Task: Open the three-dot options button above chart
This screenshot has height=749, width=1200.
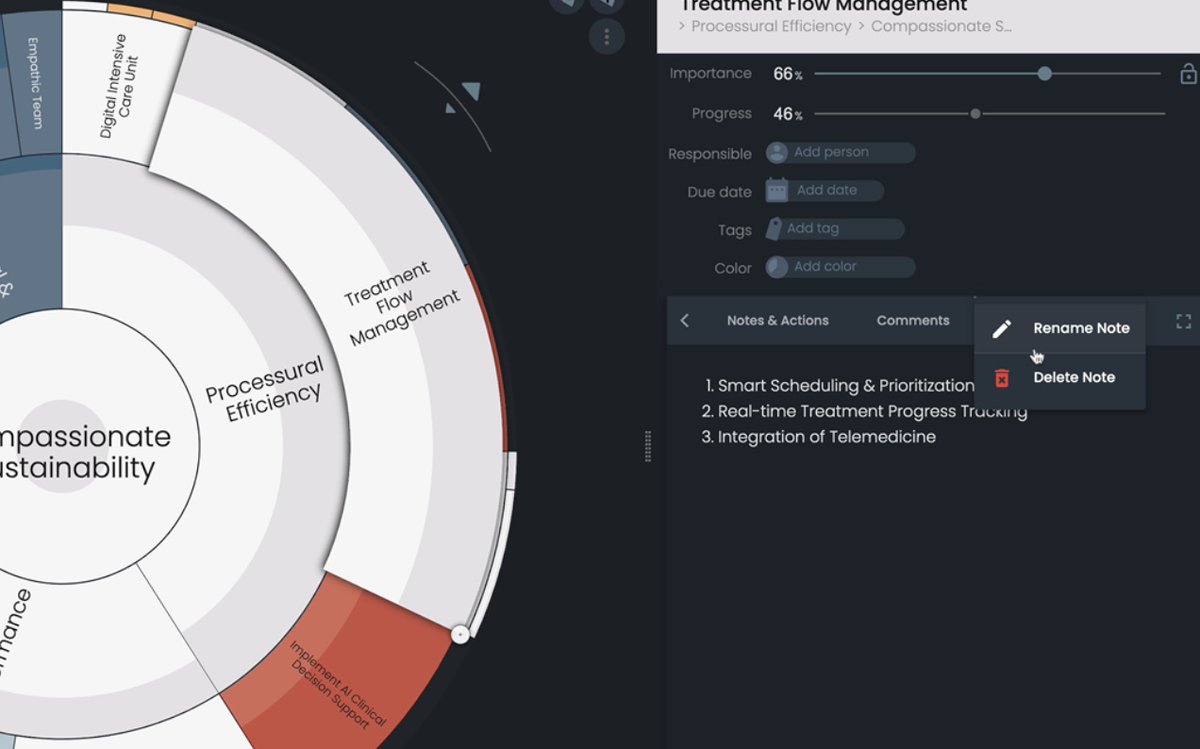Action: click(x=606, y=37)
